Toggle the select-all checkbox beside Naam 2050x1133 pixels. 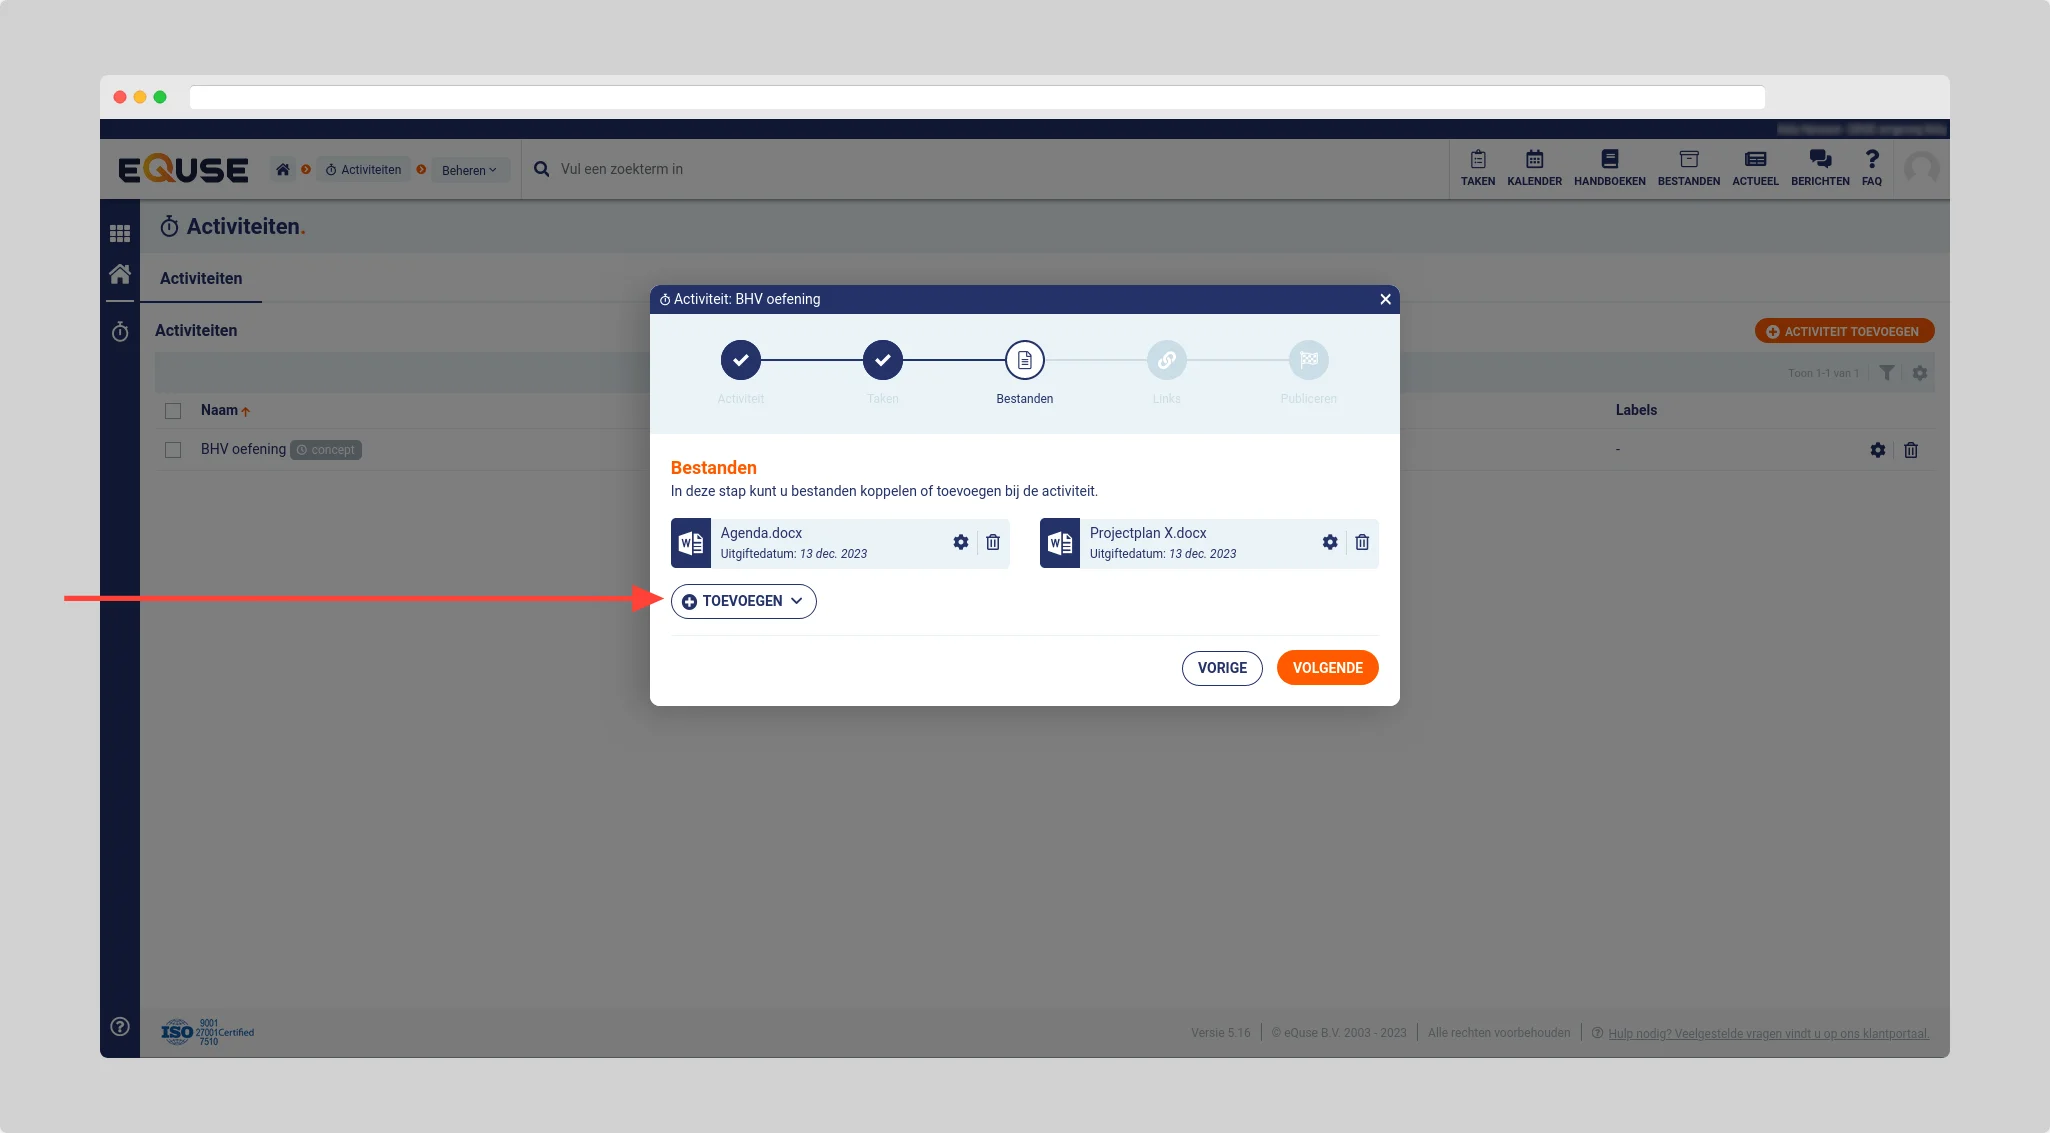(x=173, y=410)
